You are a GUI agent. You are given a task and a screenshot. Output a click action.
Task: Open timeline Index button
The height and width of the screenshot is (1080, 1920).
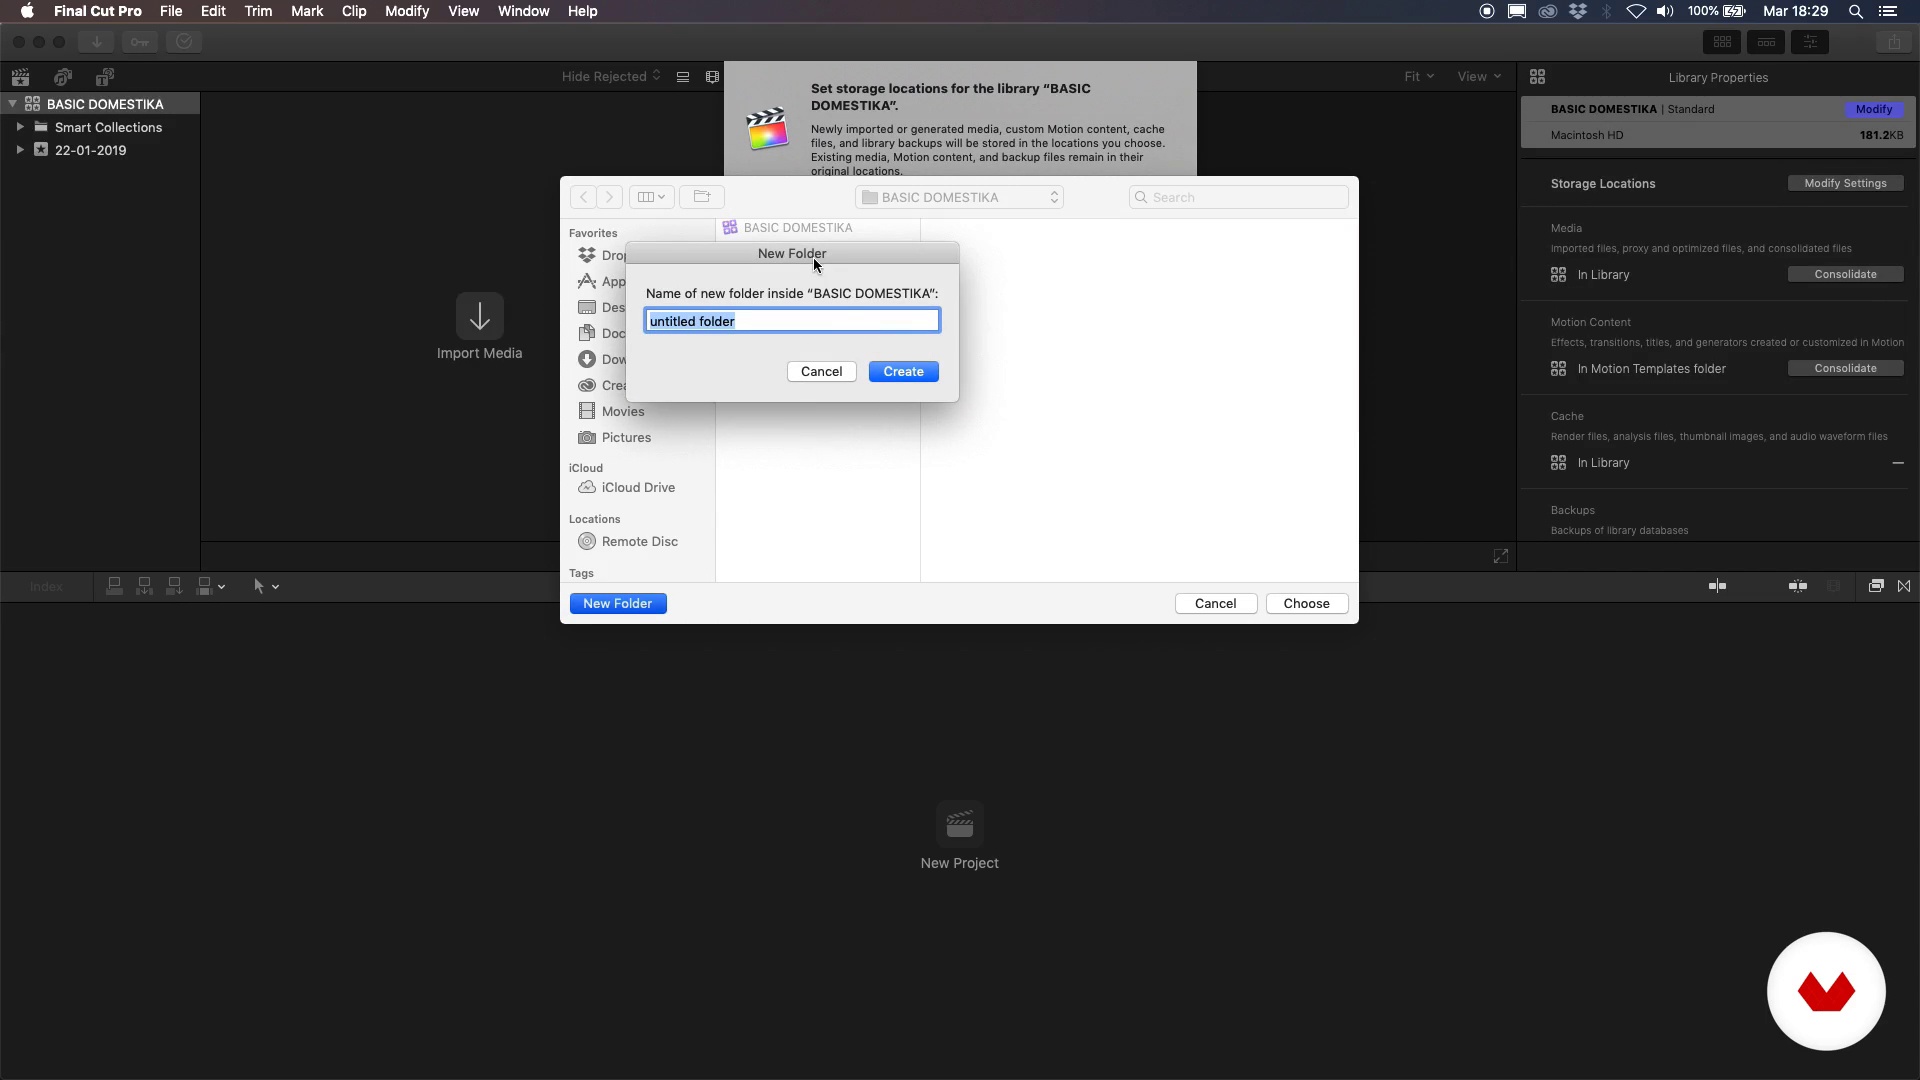(46, 587)
